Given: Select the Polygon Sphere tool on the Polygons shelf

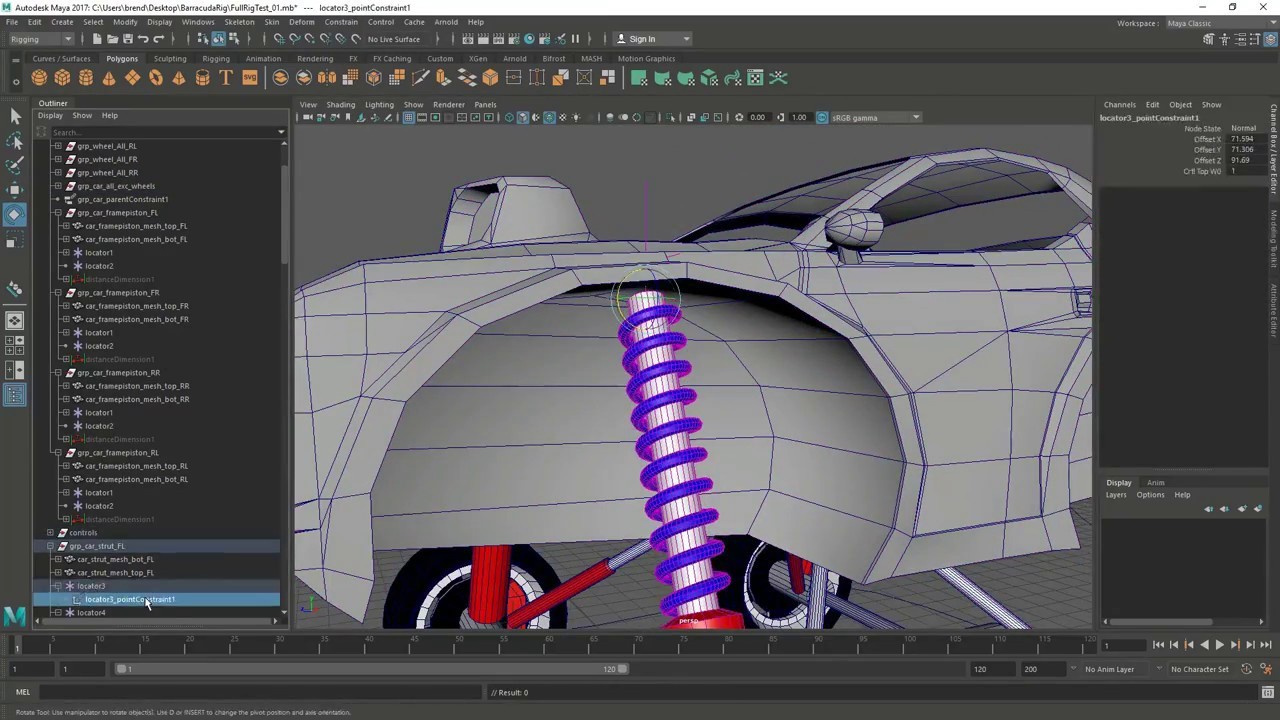Looking at the screenshot, I should coord(39,79).
